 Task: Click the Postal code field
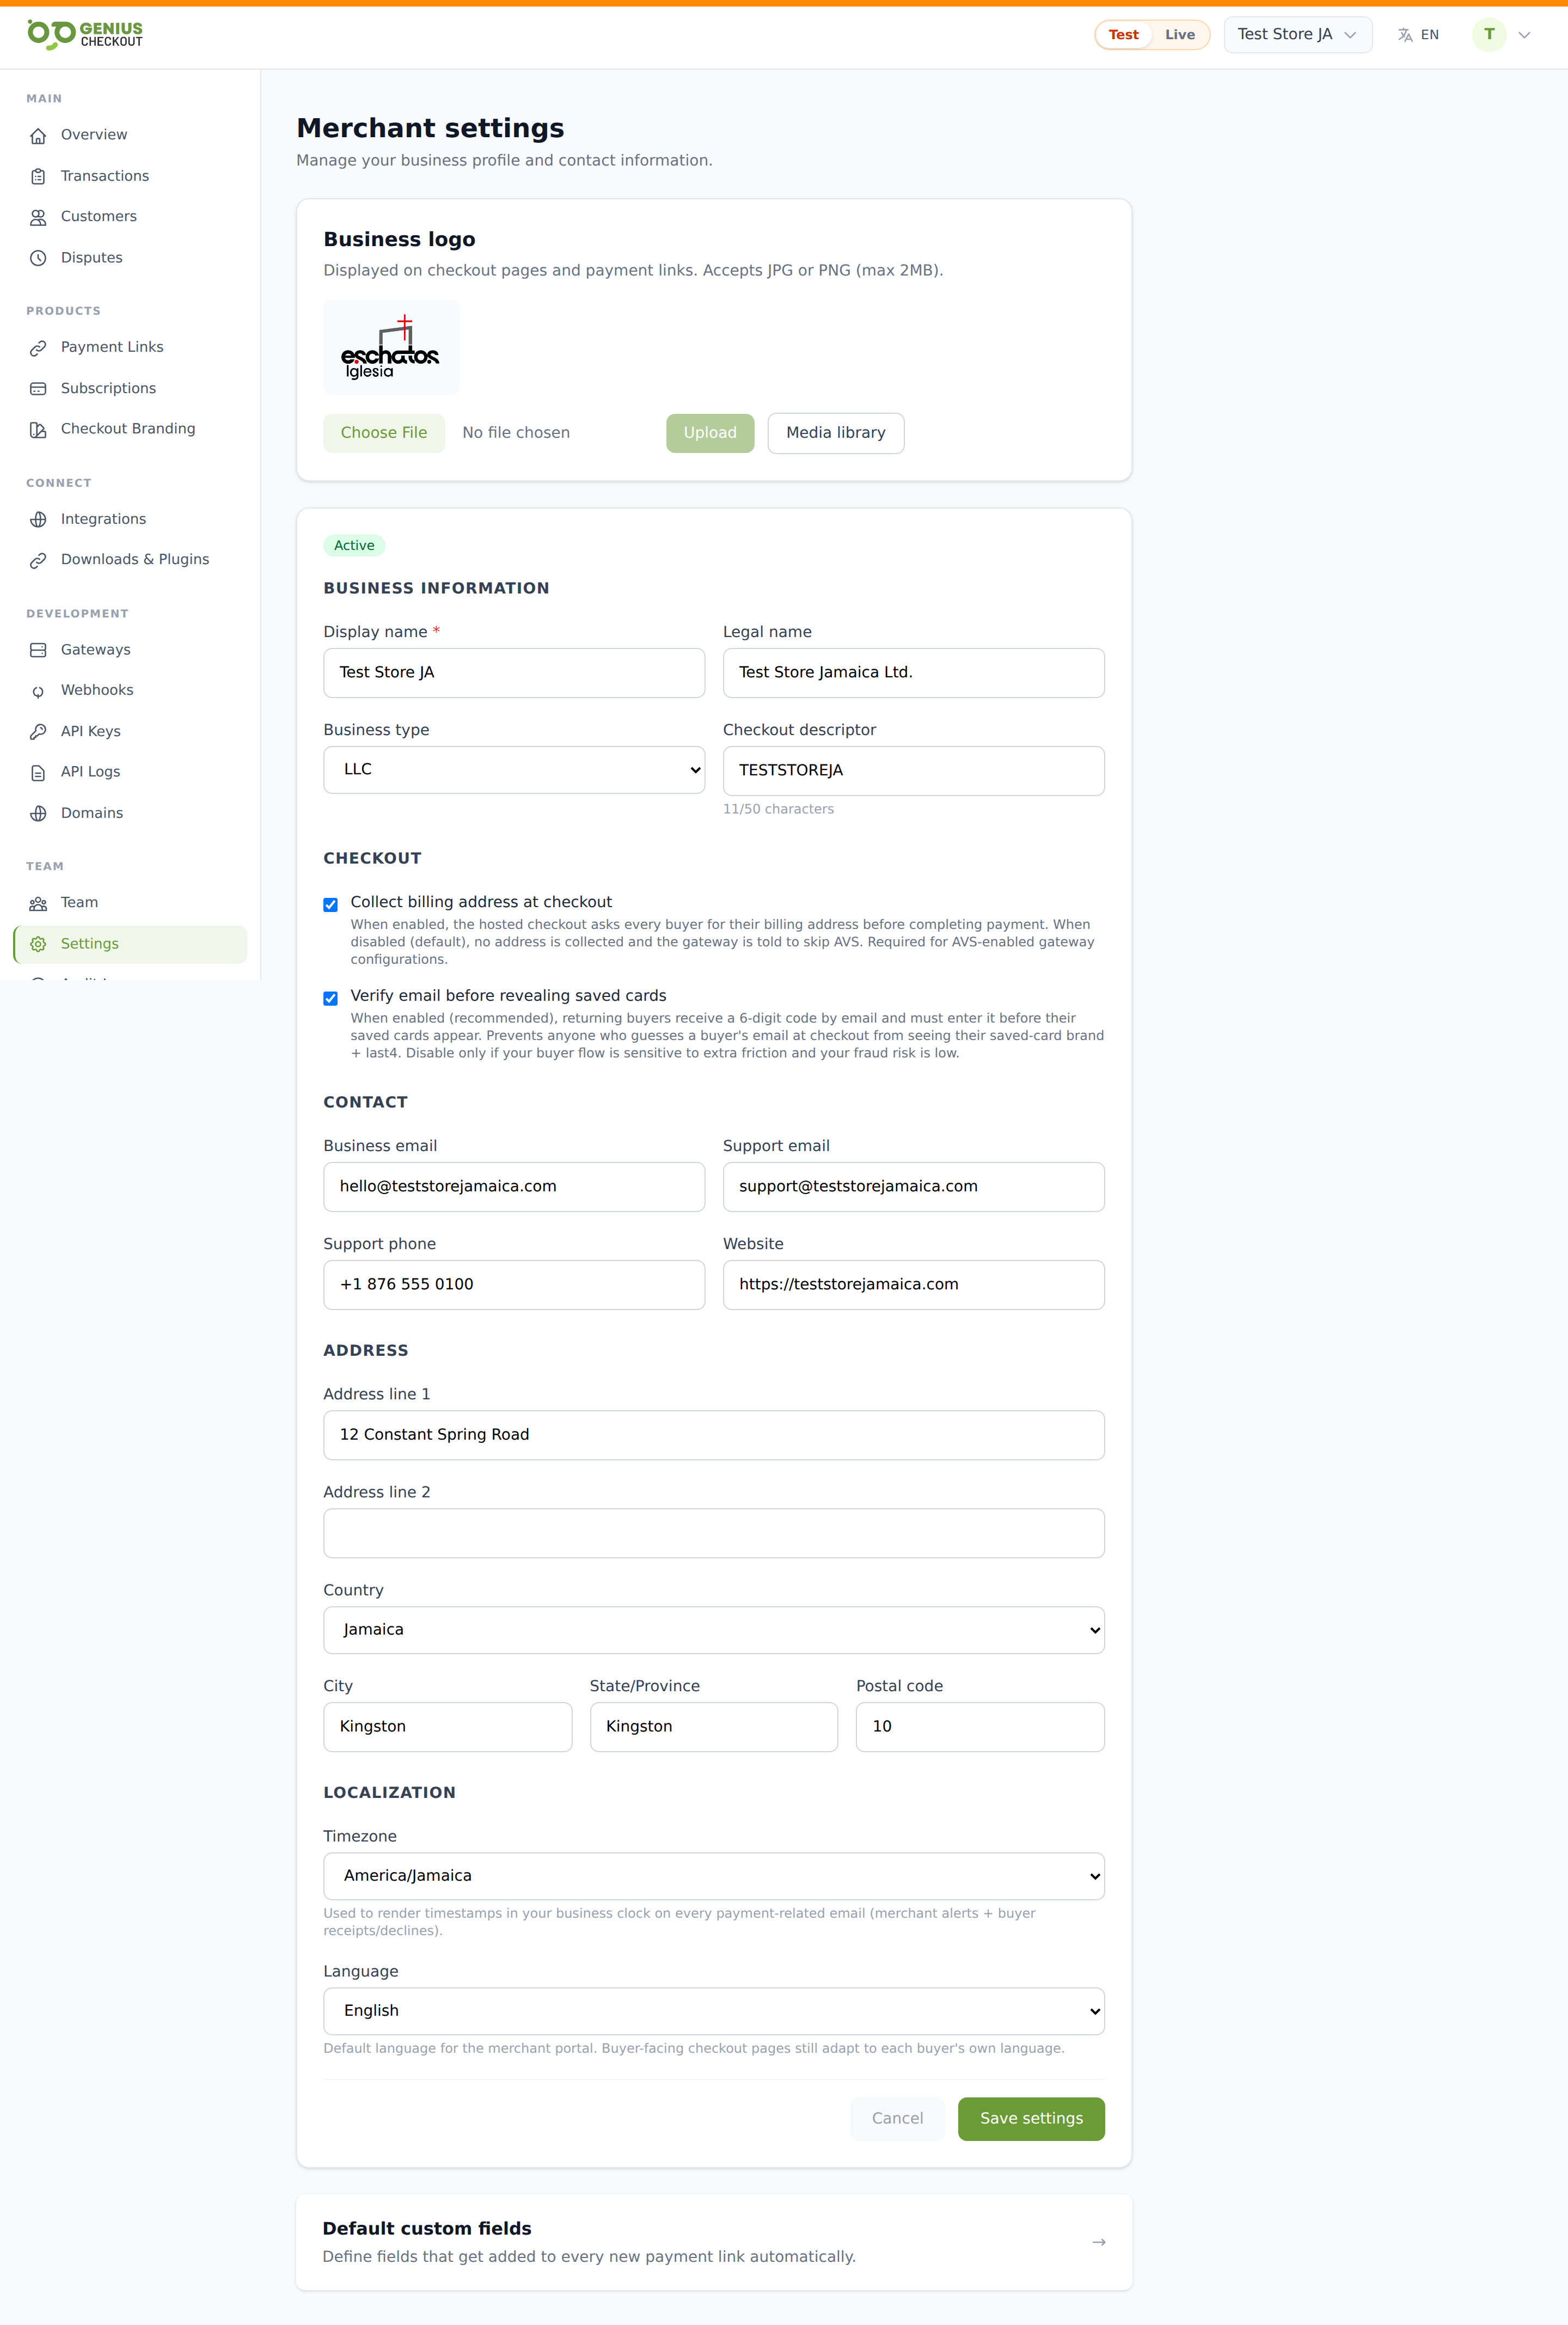(x=980, y=1726)
